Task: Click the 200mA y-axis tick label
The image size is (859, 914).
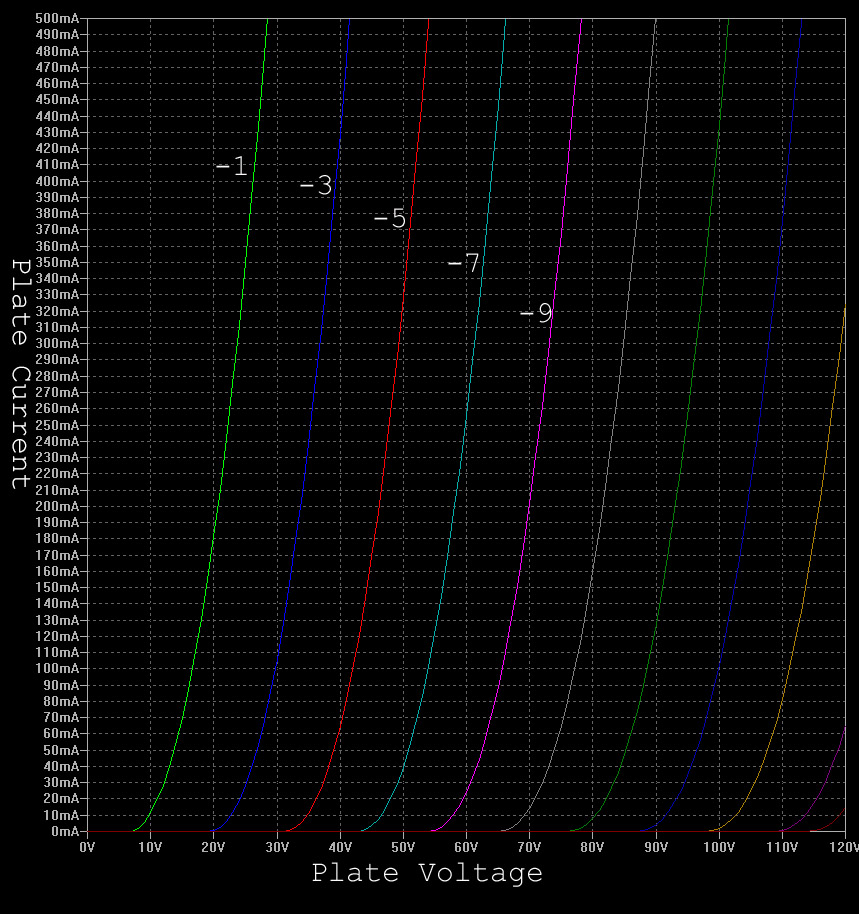Action: pyautogui.click(x=57, y=506)
